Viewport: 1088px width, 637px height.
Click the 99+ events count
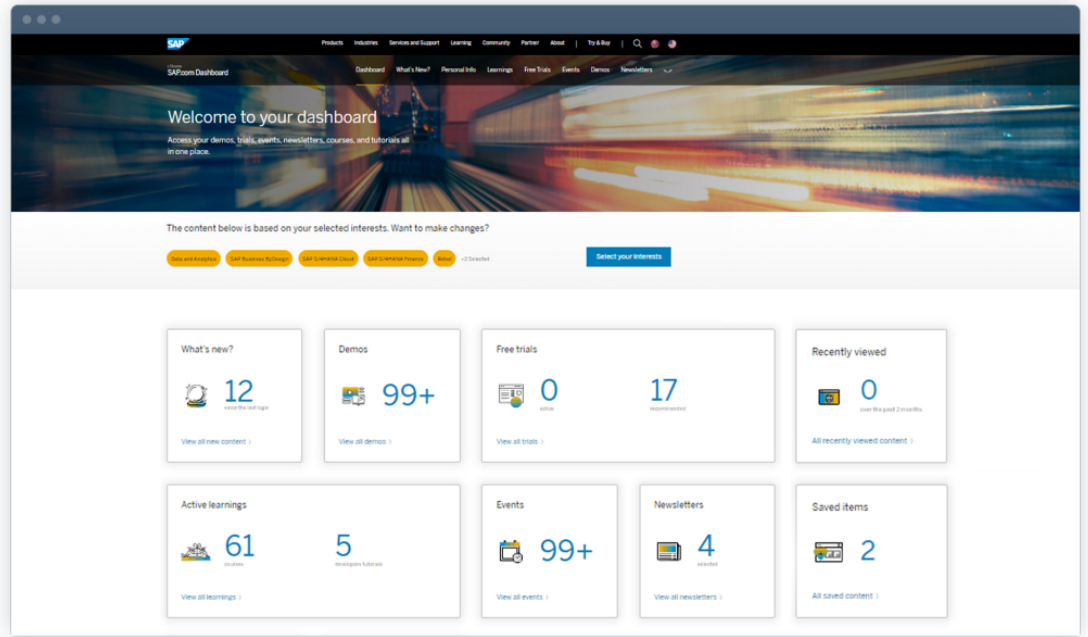pyautogui.click(x=566, y=550)
